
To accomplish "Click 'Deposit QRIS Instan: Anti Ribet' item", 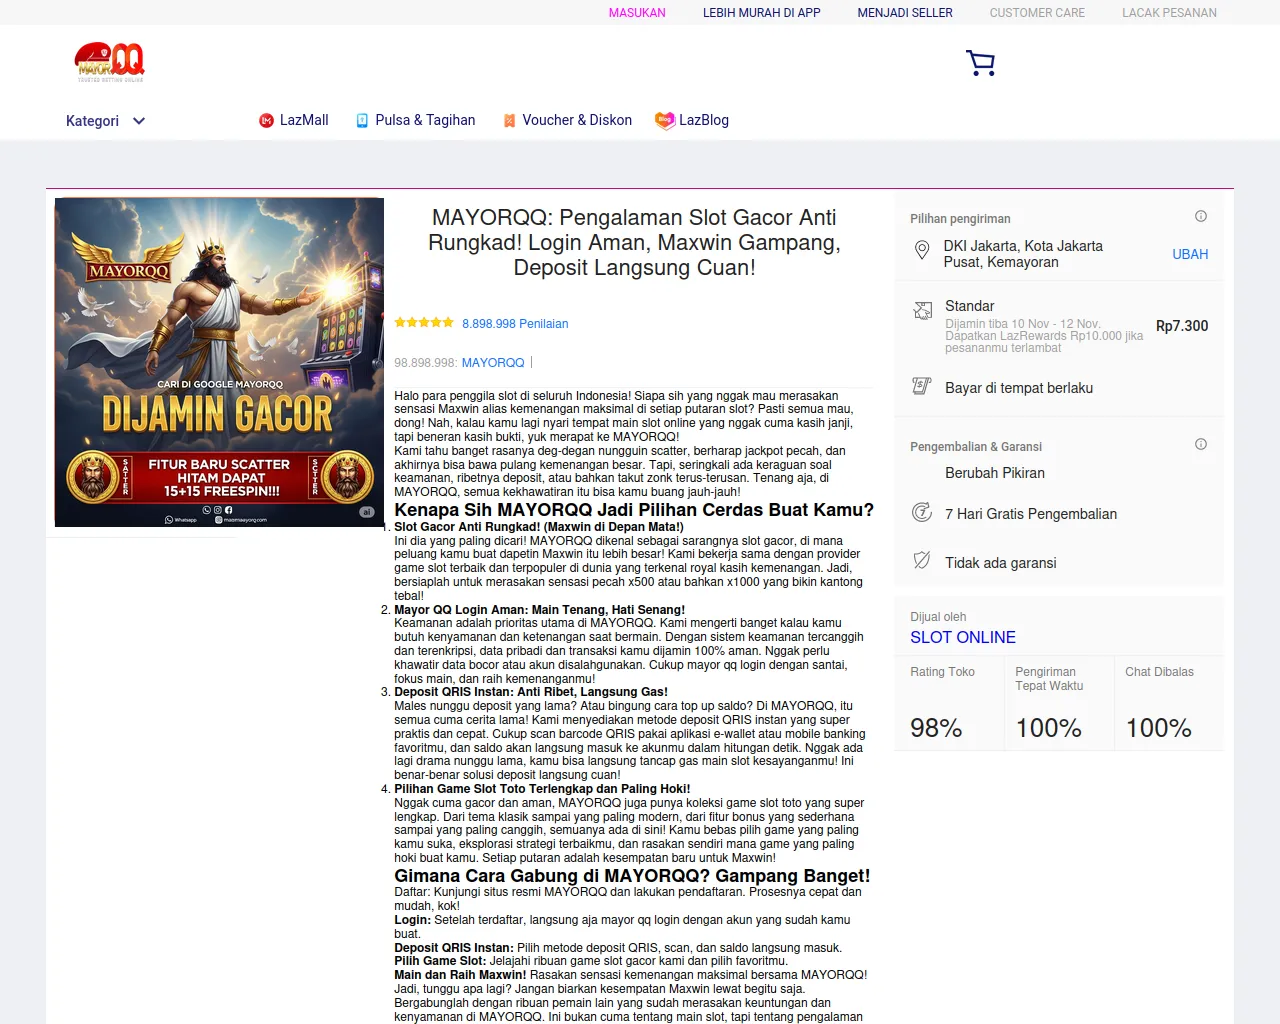I will (531, 692).
